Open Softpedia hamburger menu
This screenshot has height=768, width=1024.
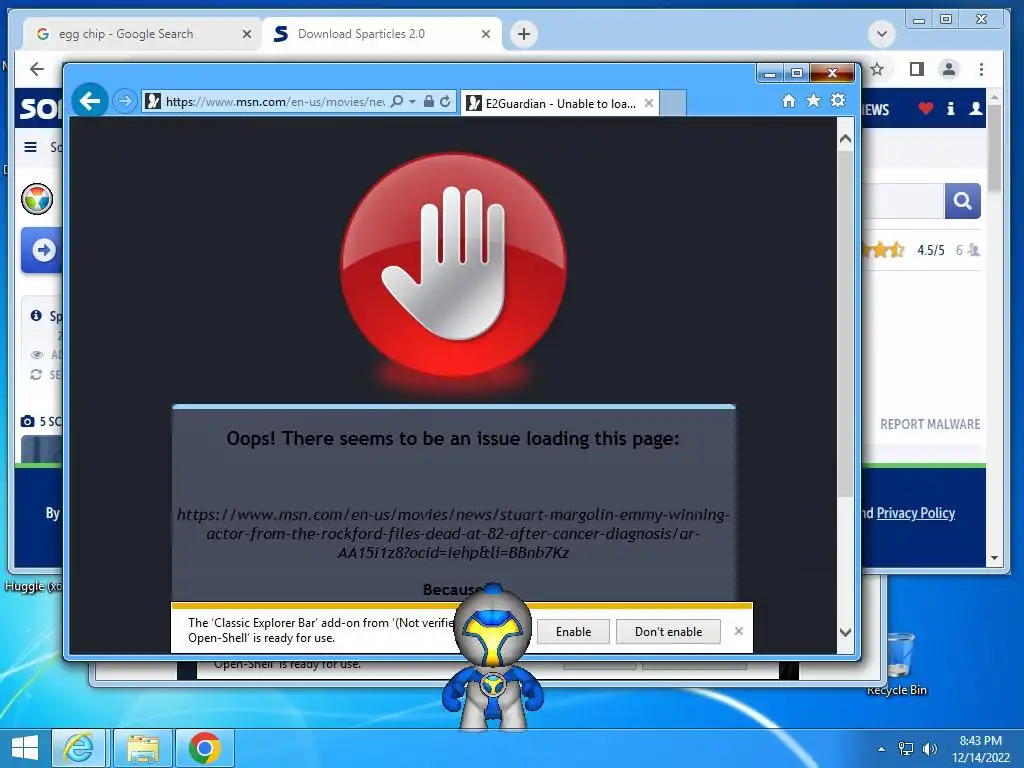30,147
